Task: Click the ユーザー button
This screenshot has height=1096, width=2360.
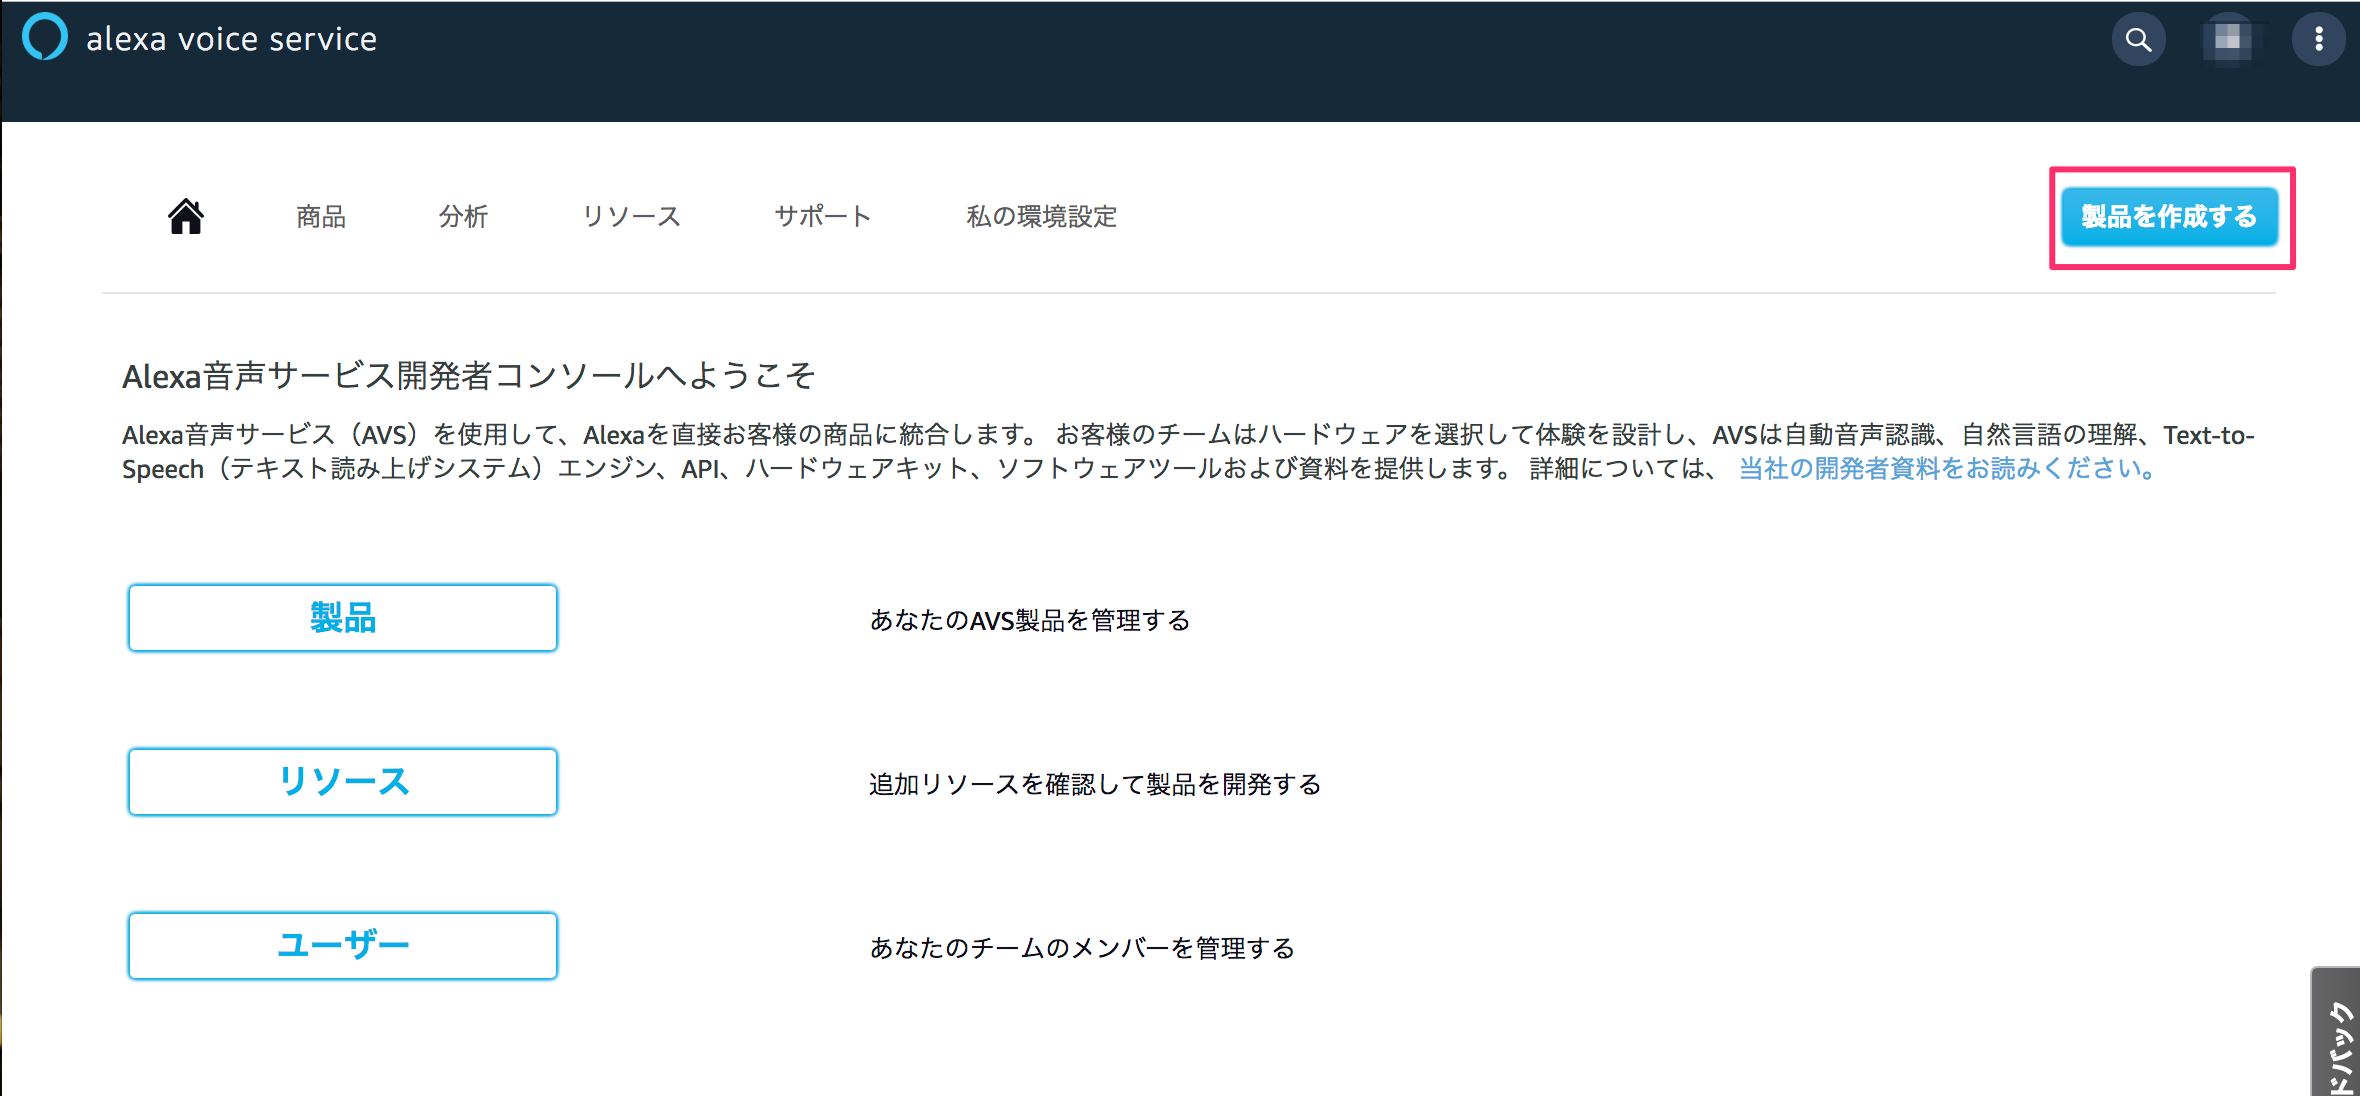Action: [x=343, y=946]
